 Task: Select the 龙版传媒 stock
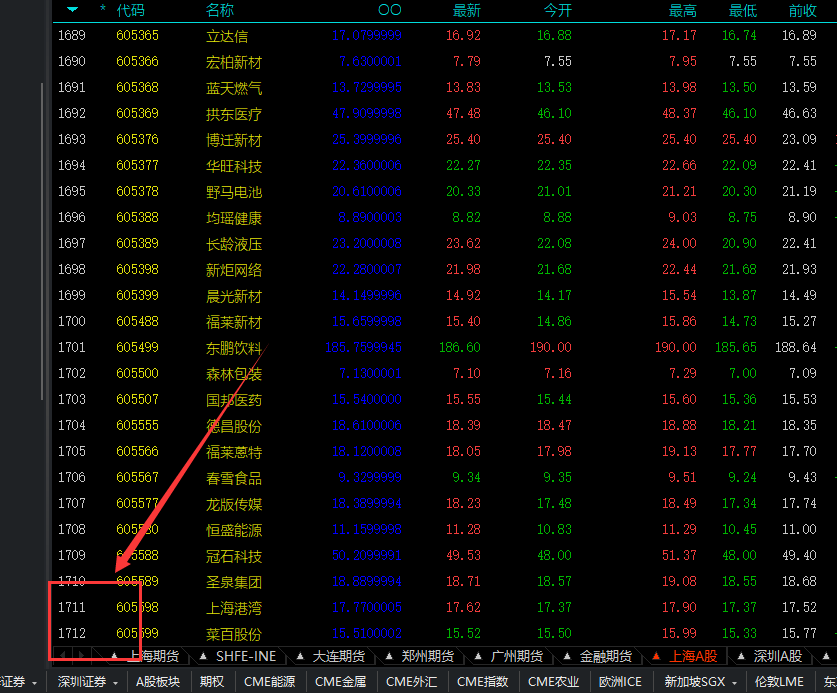coord(234,504)
